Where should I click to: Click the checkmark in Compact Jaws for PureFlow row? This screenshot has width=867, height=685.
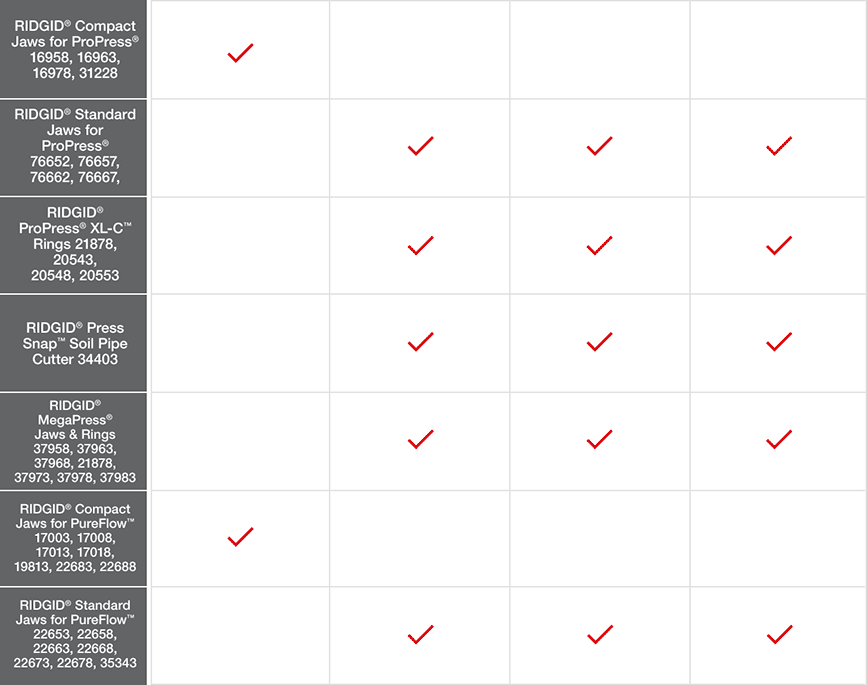241,537
